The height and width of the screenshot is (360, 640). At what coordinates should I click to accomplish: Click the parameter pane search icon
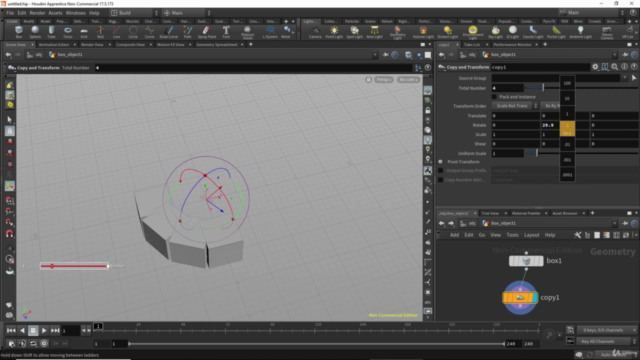click(x=615, y=67)
